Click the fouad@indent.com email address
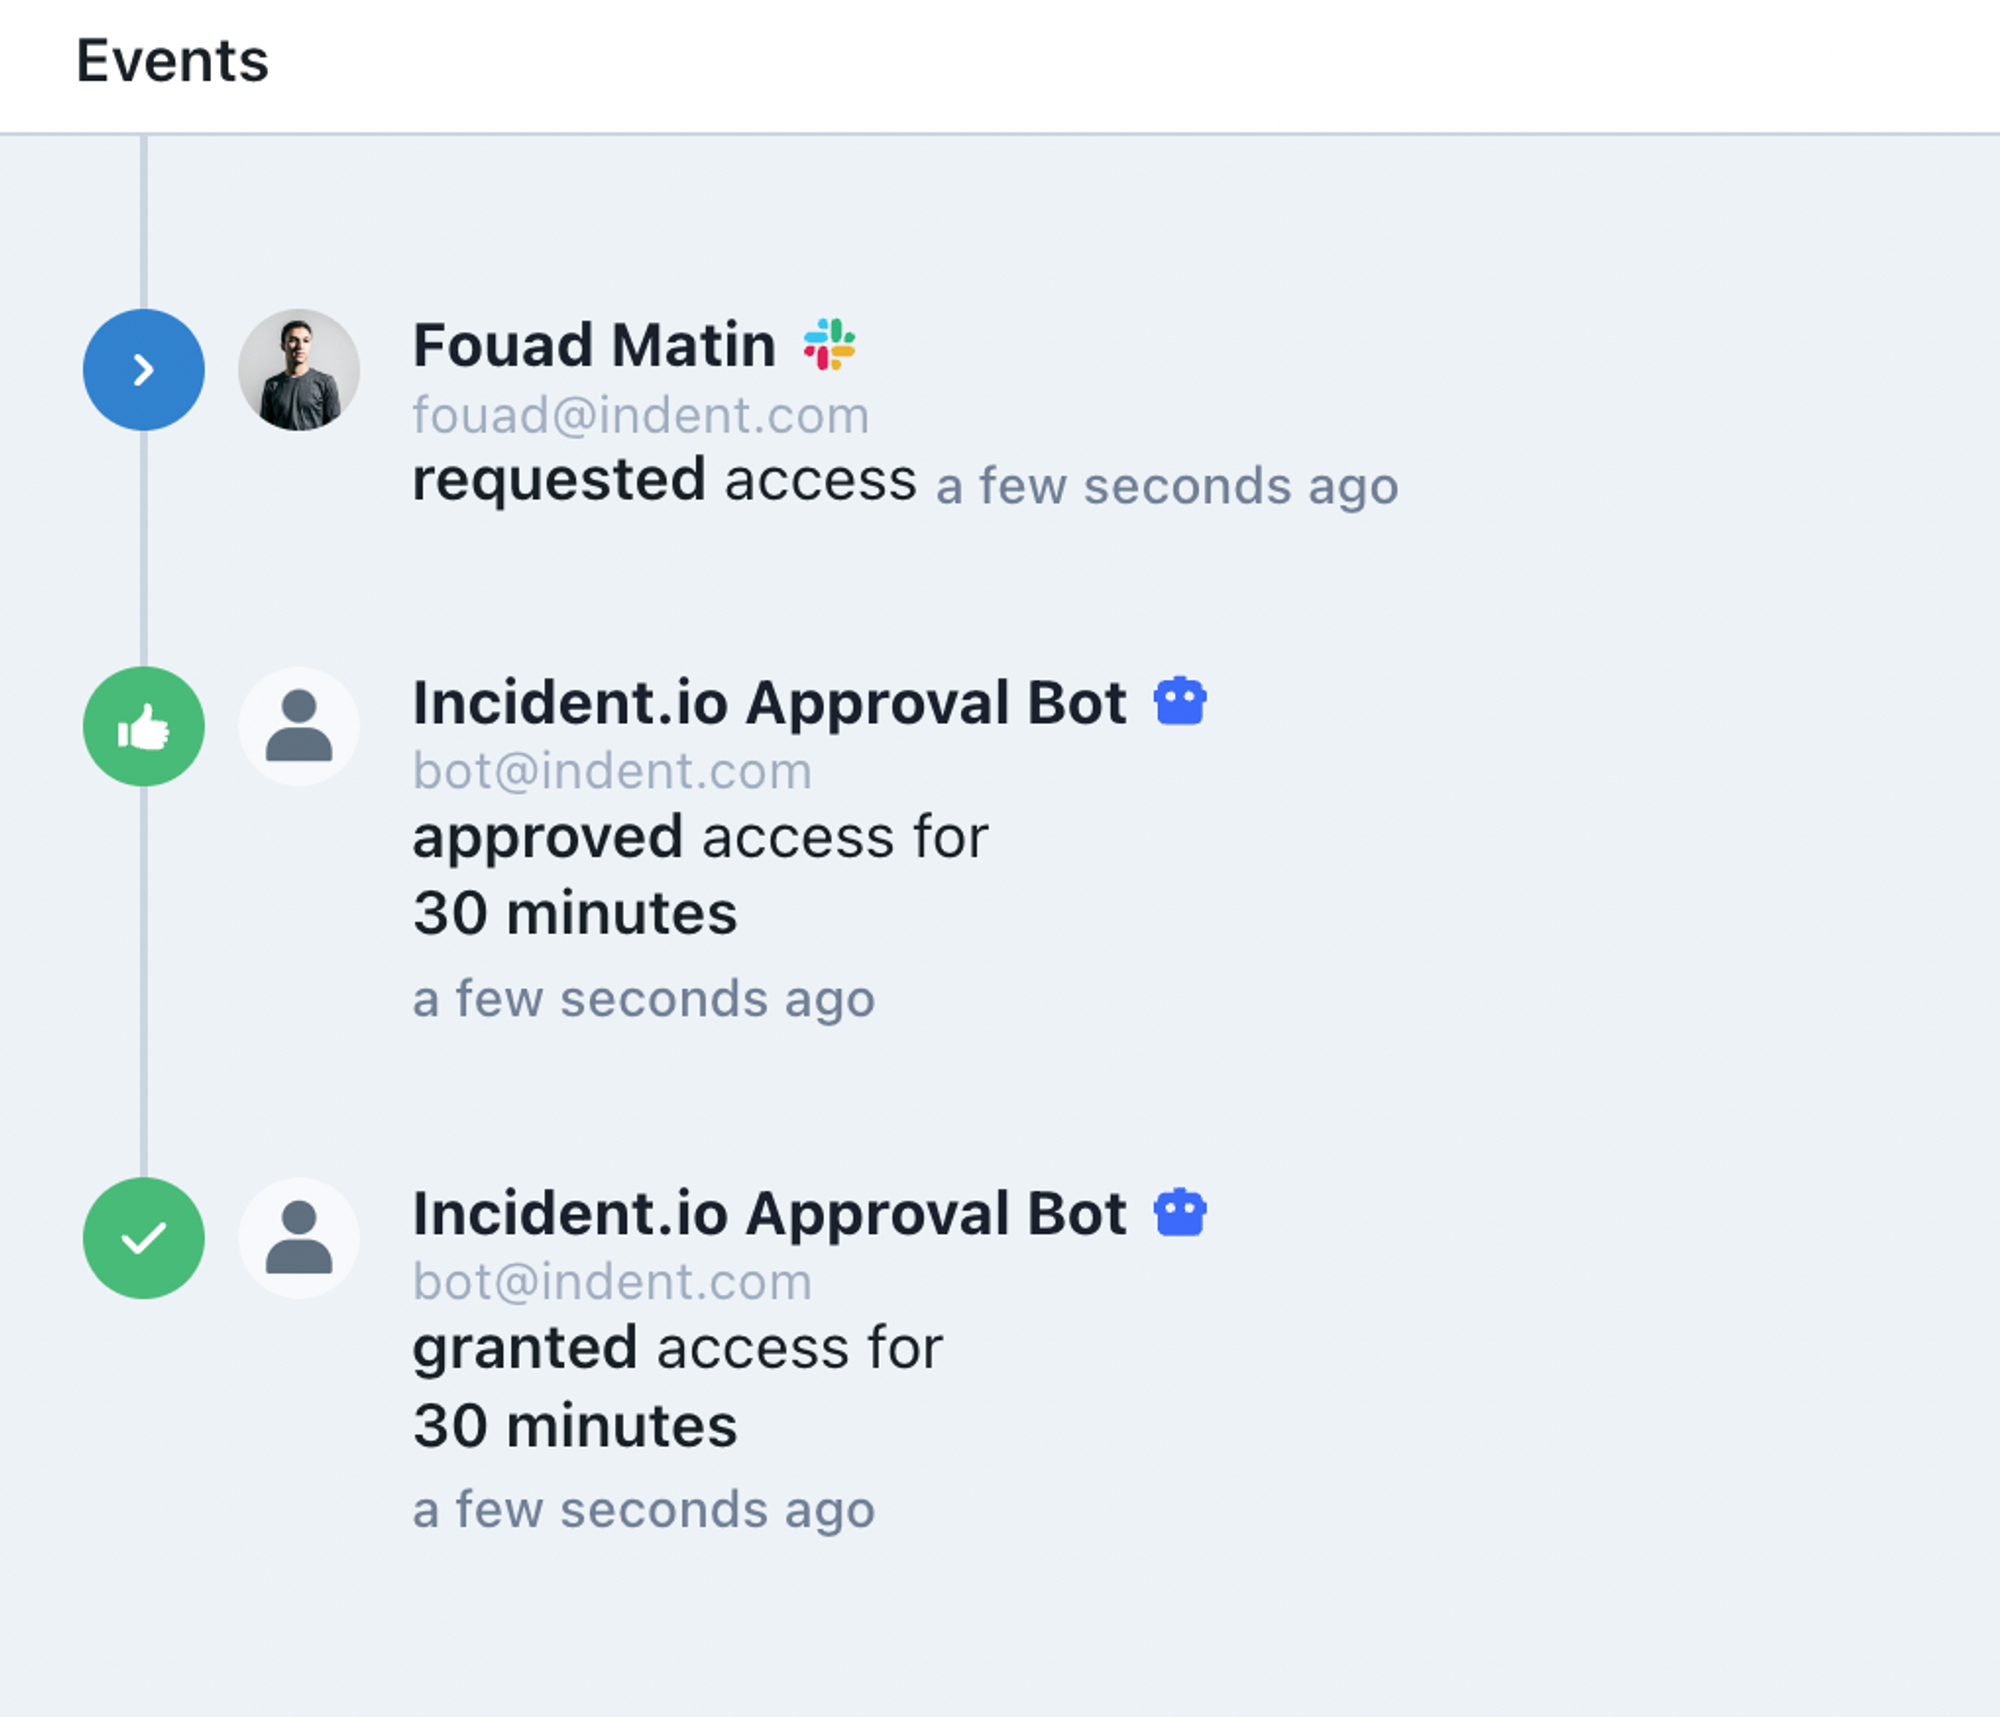This screenshot has height=1717, width=2000. pyautogui.click(x=641, y=415)
